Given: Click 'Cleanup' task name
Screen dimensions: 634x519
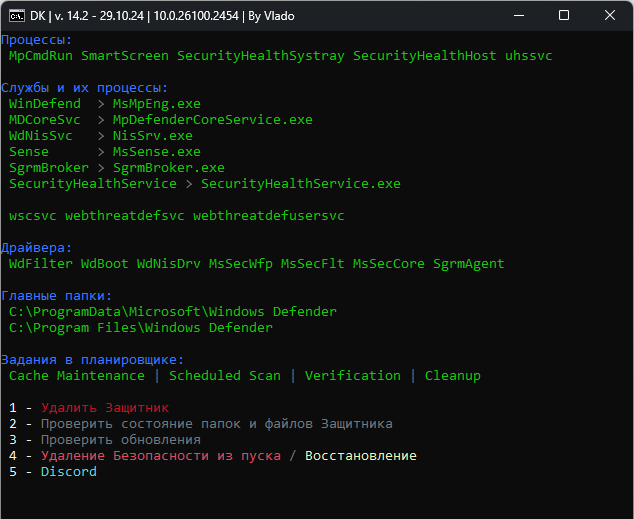Looking at the screenshot, I should pyautogui.click(x=452, y=376).
